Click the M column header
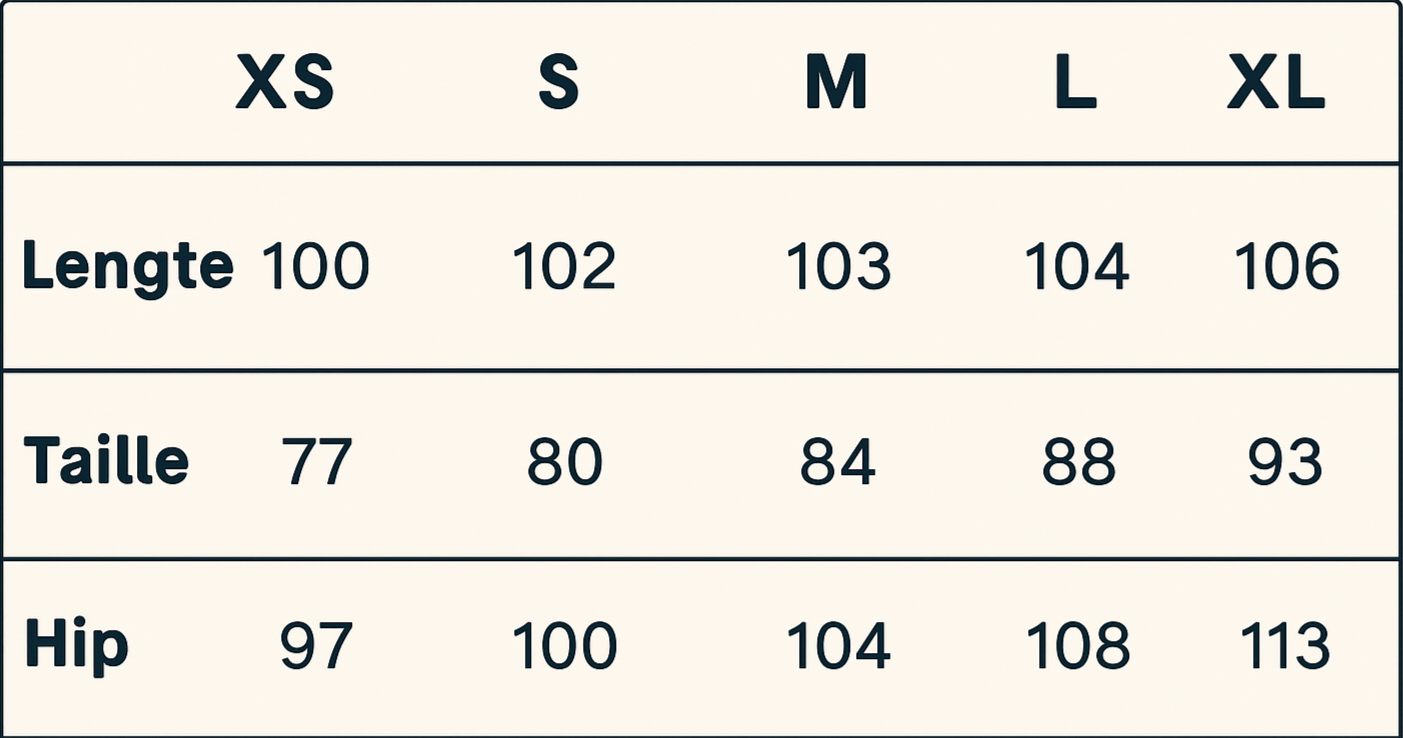The height and width of the screenshot is (738, 1403). (836, 84)
